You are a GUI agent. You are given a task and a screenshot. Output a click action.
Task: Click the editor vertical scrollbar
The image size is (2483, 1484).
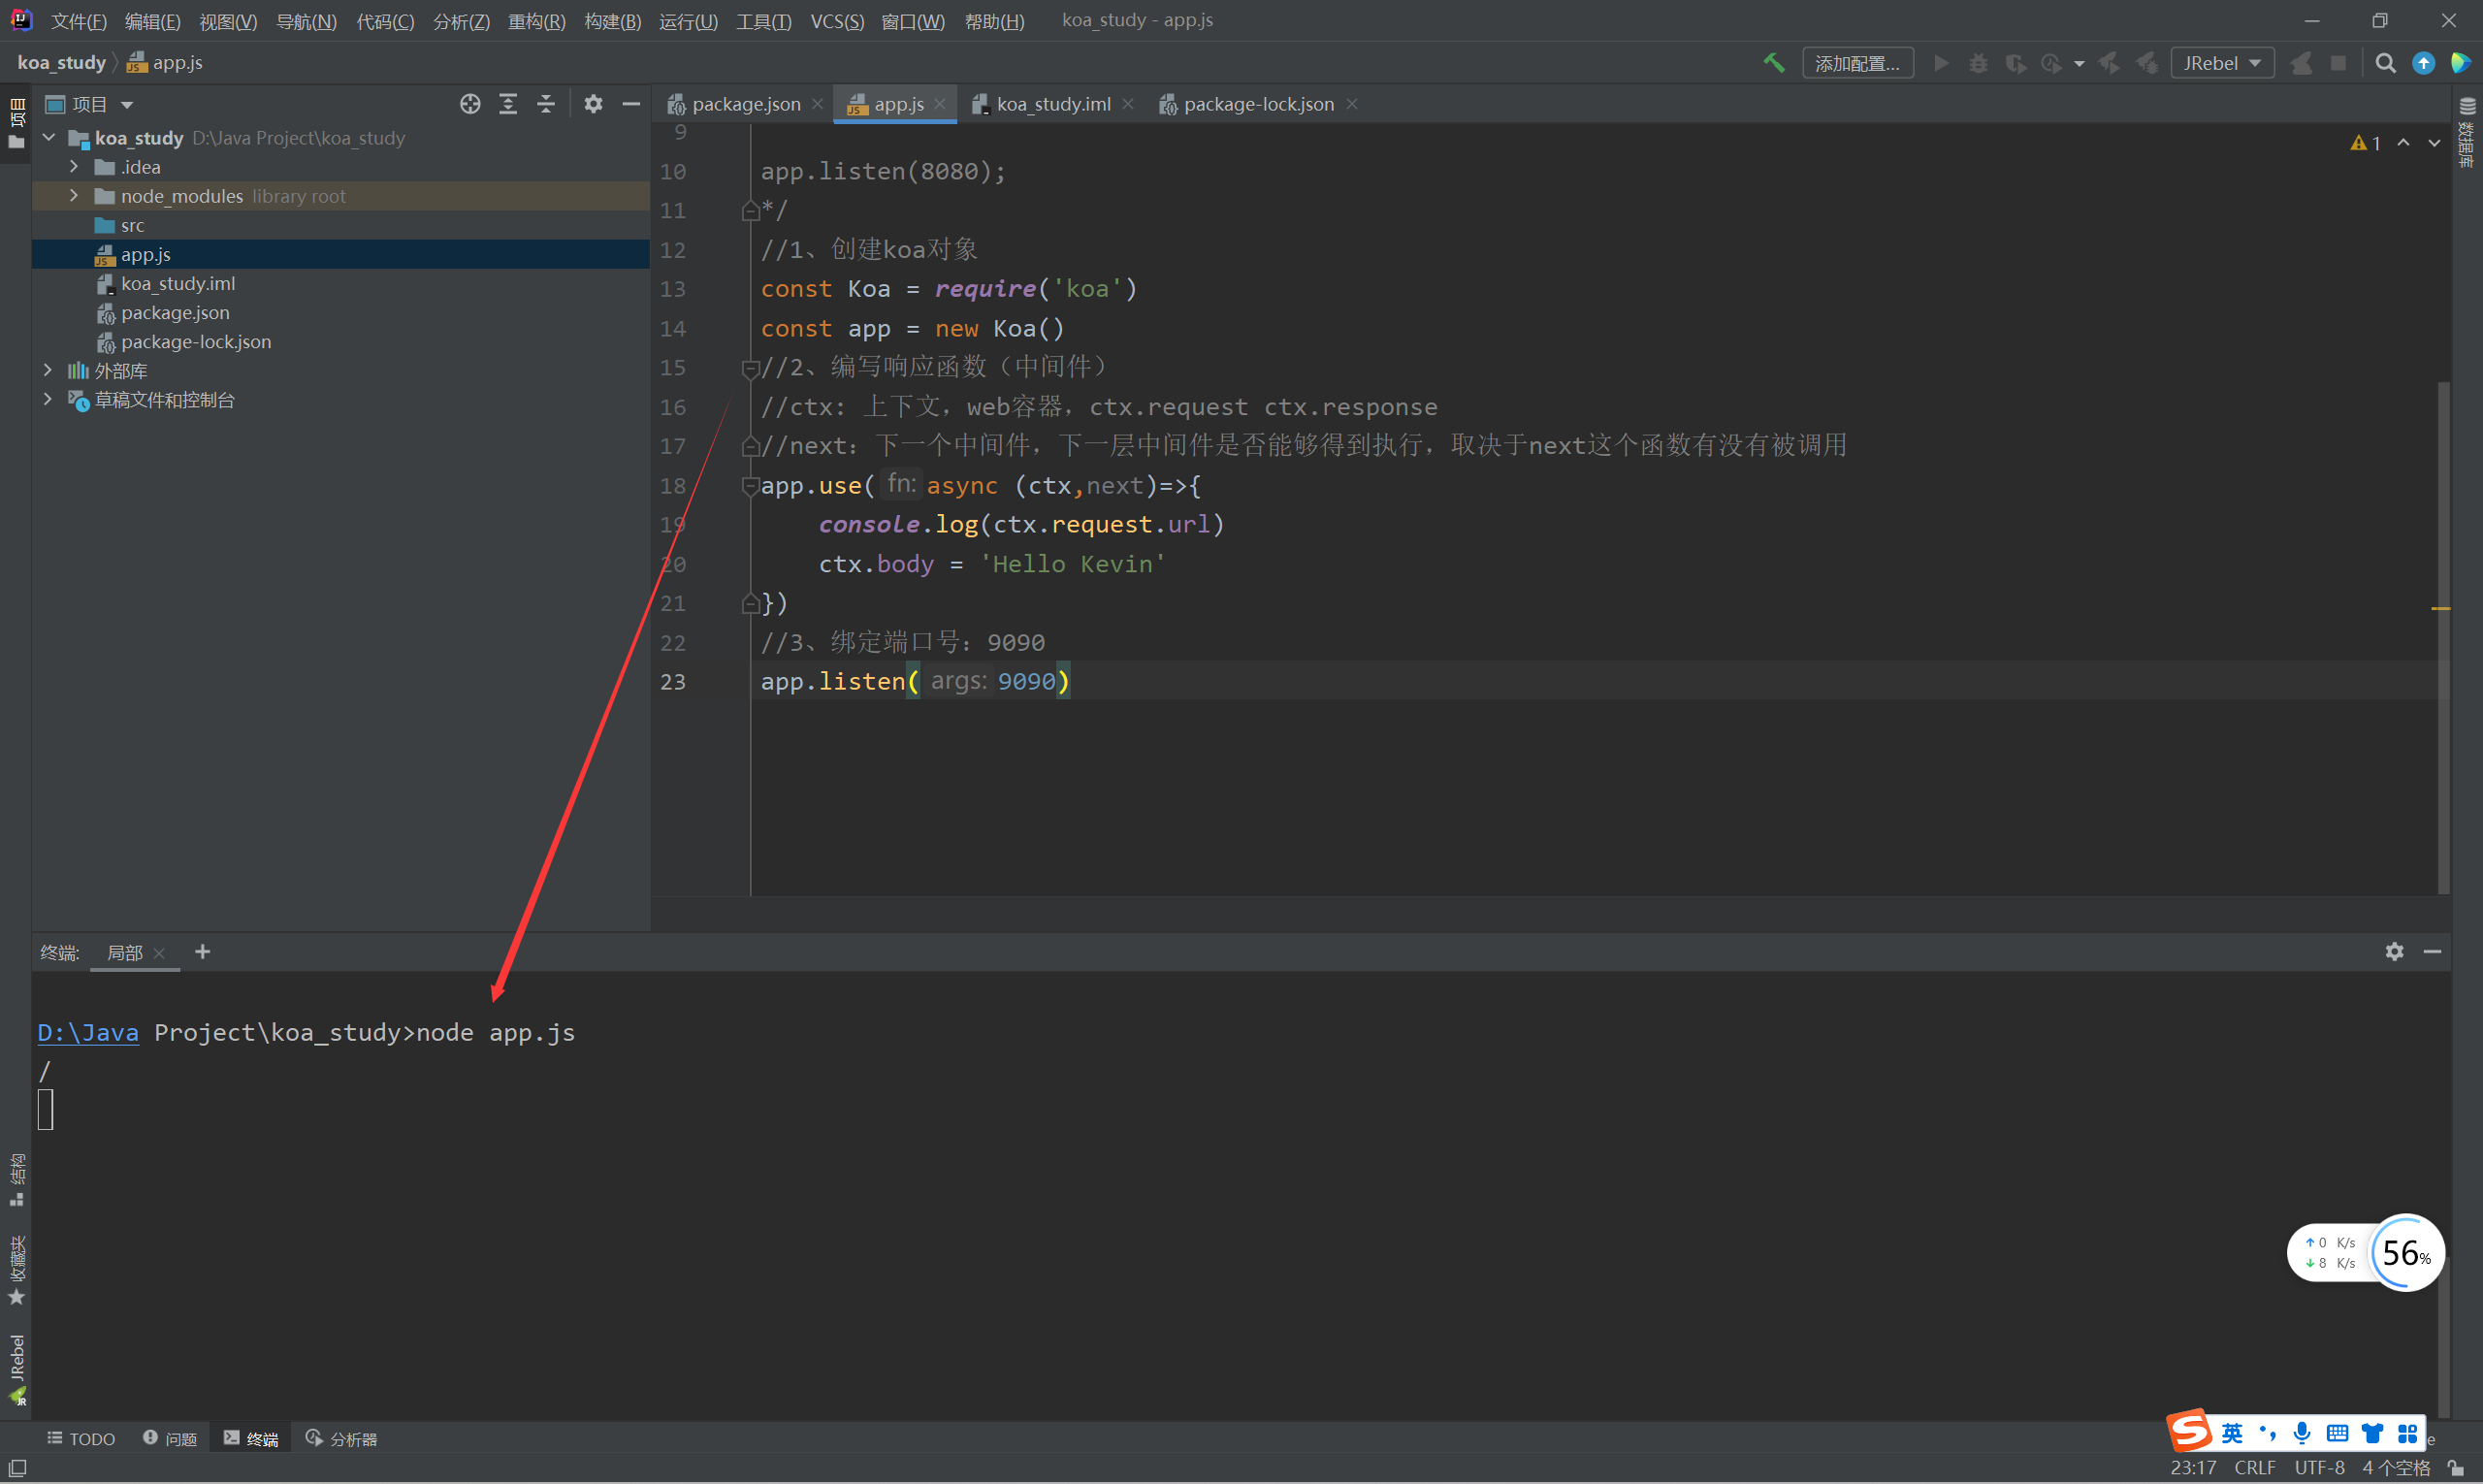click(x=2443, y=637)
